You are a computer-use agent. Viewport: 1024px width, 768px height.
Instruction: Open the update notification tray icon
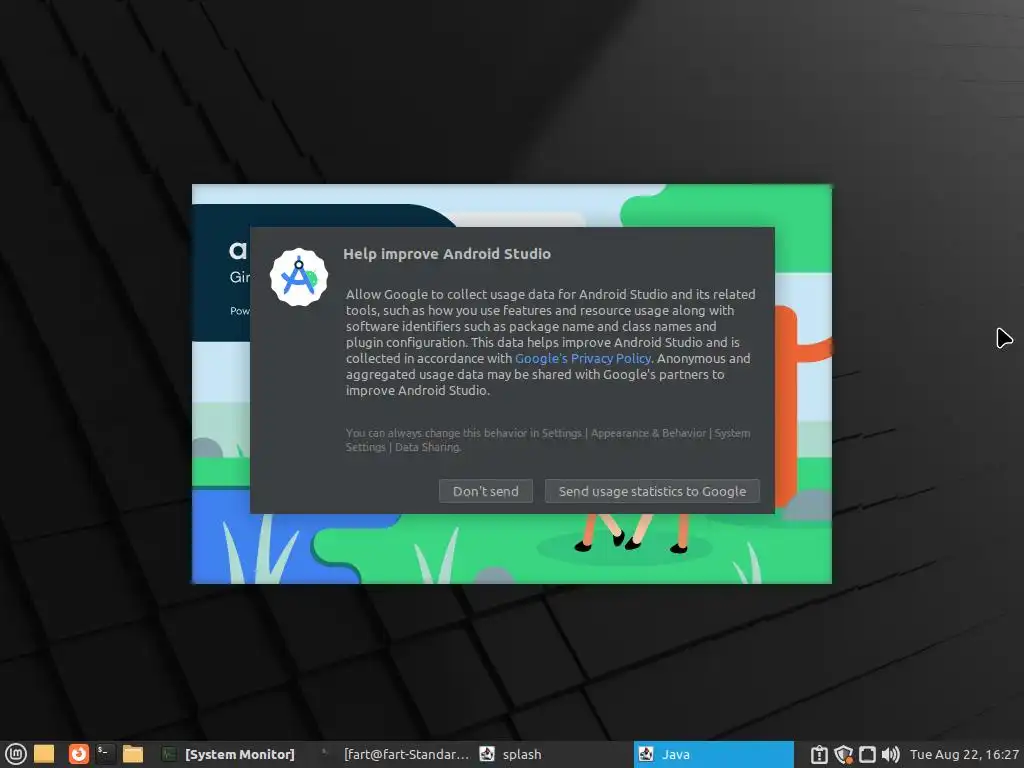click(819, 755)
